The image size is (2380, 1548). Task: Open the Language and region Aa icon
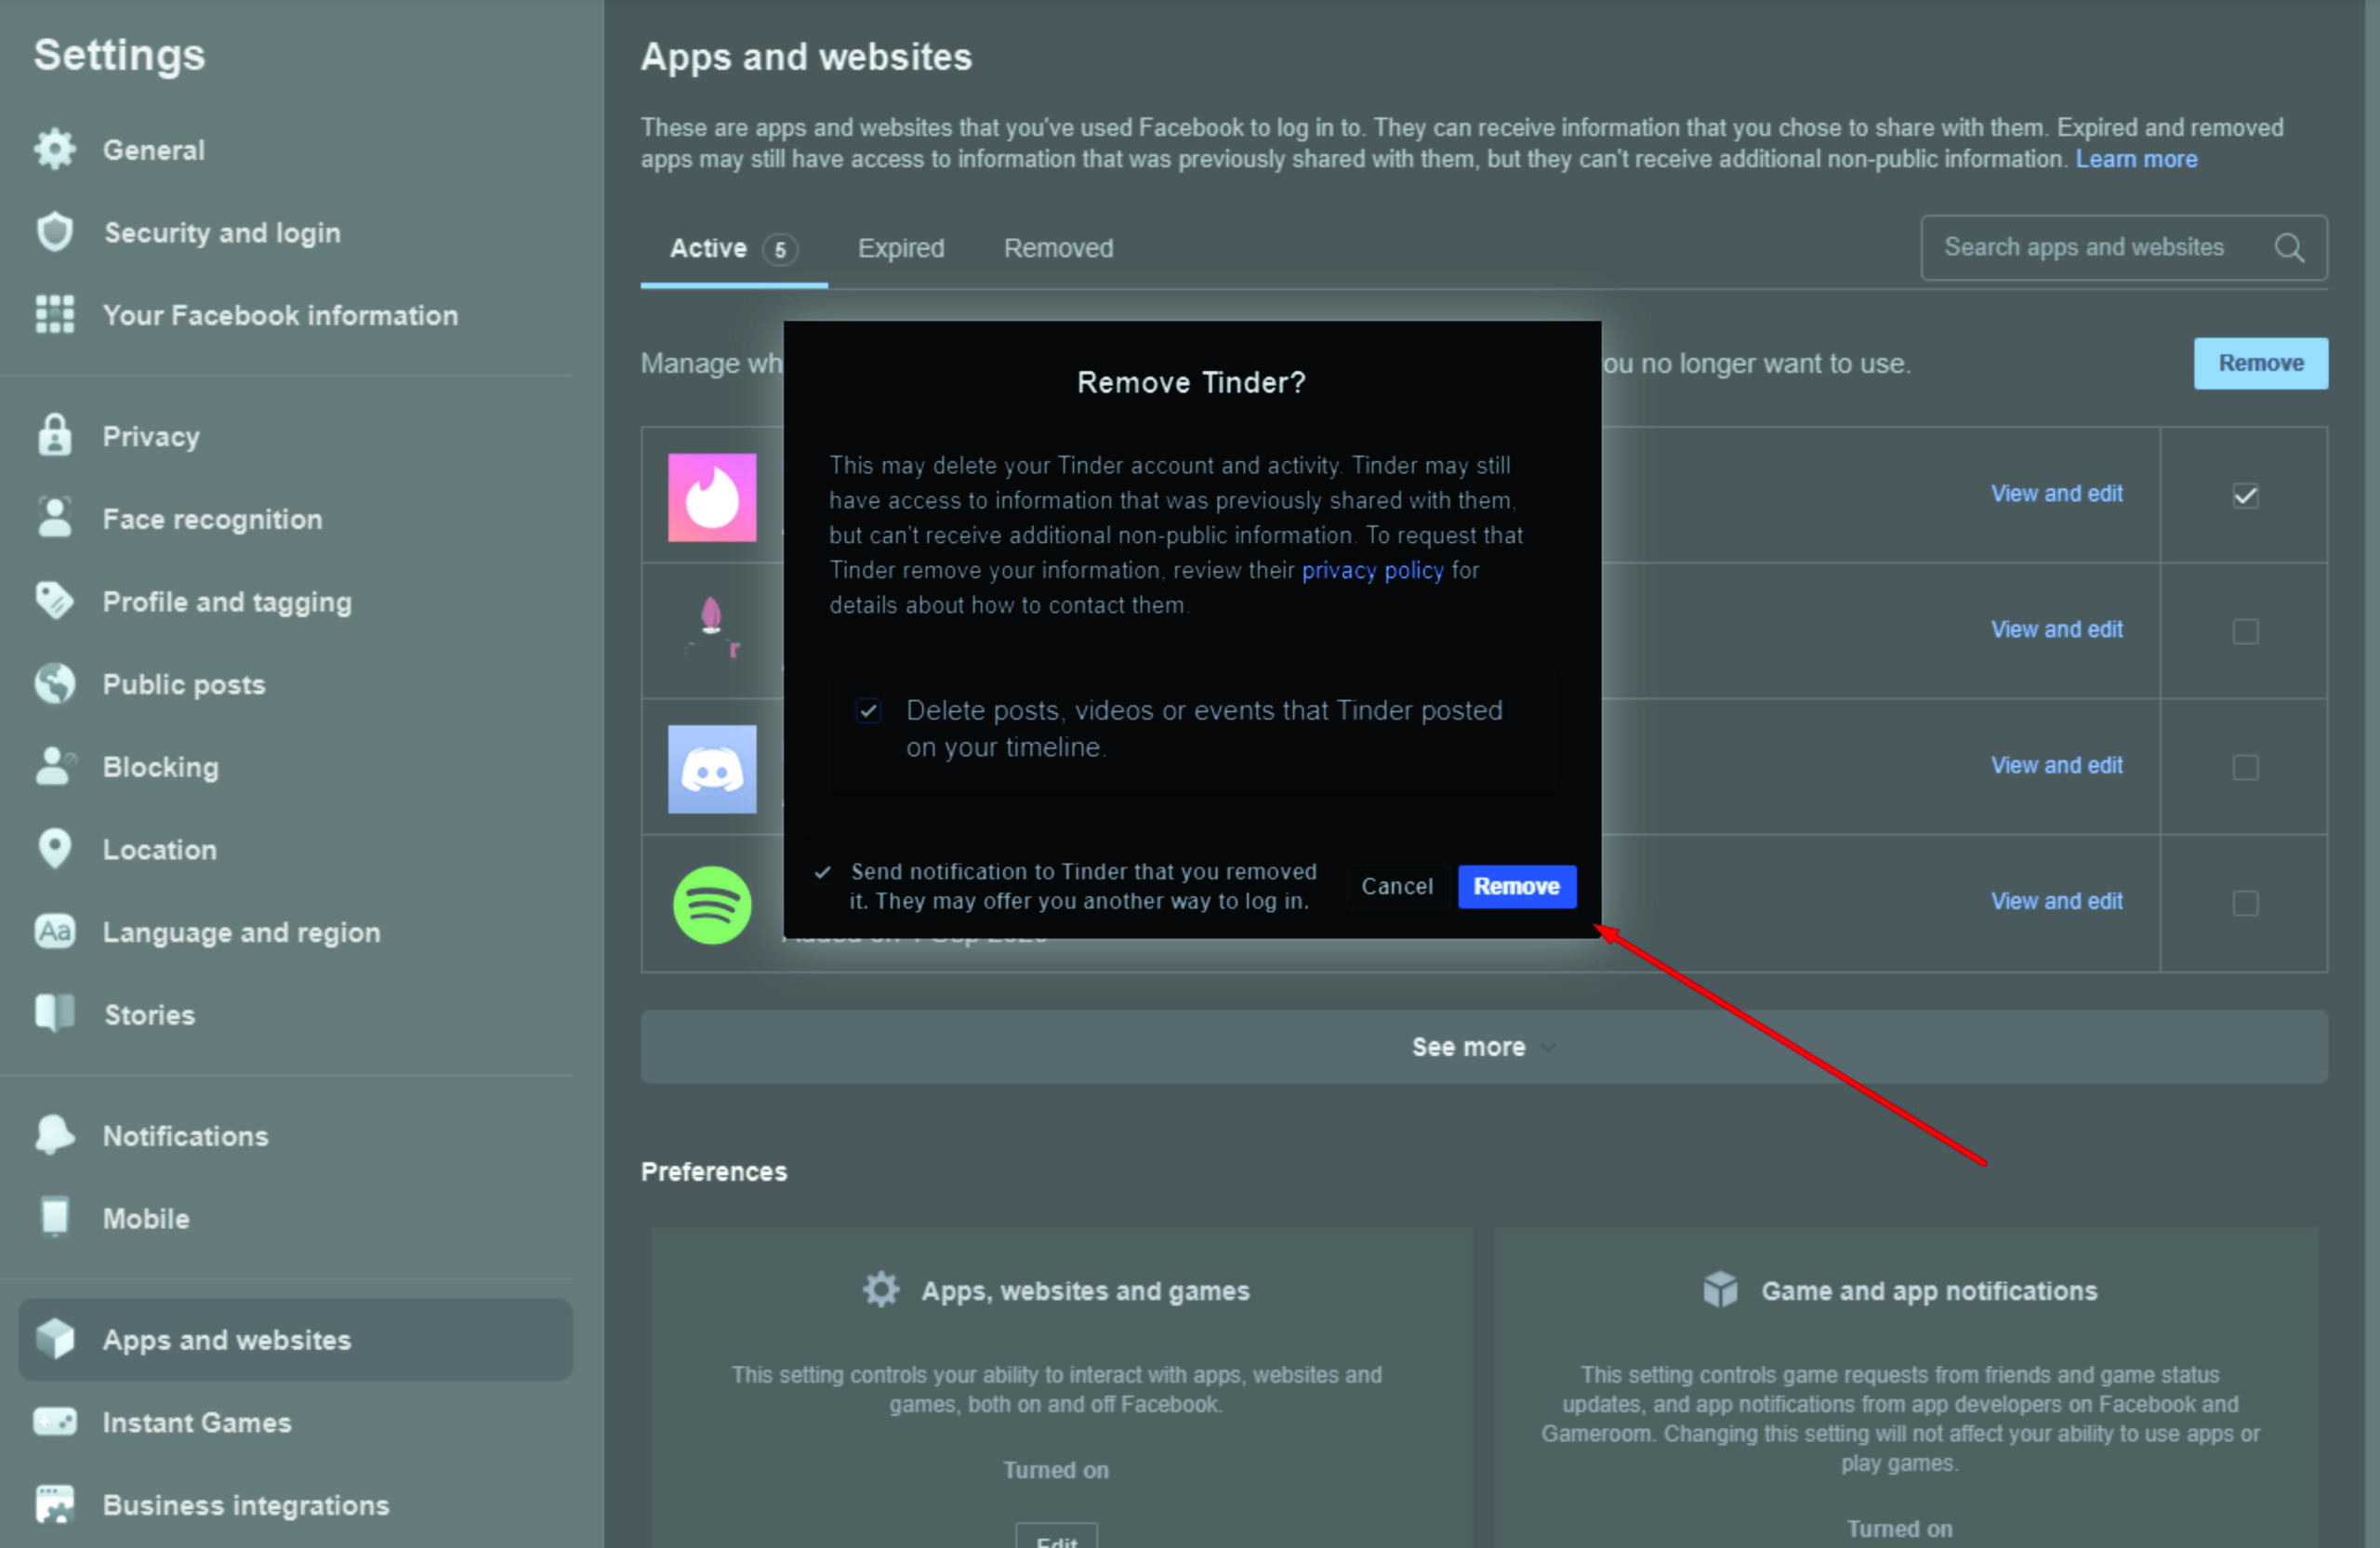[55, 931]
